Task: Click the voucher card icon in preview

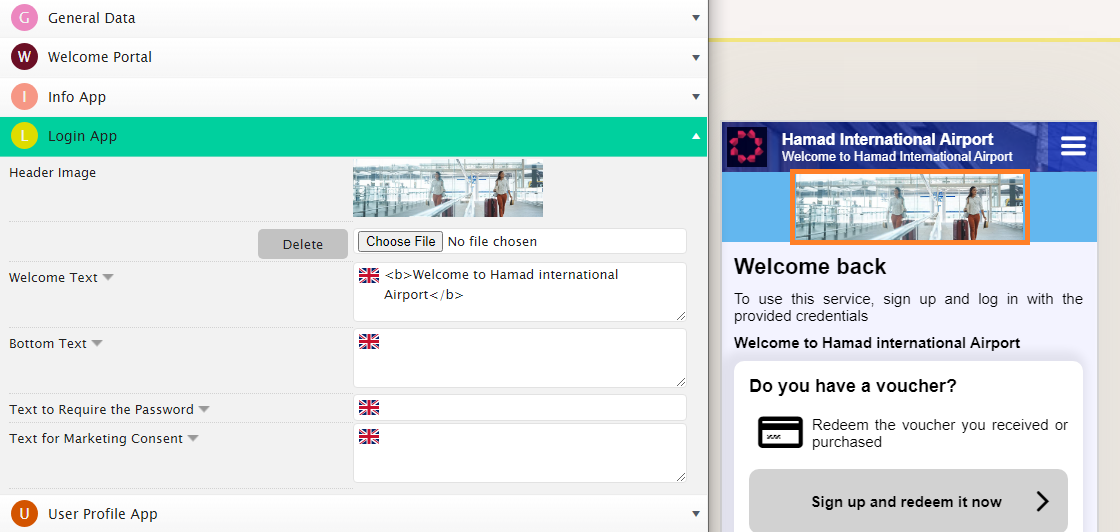Action: click(780, 433)
